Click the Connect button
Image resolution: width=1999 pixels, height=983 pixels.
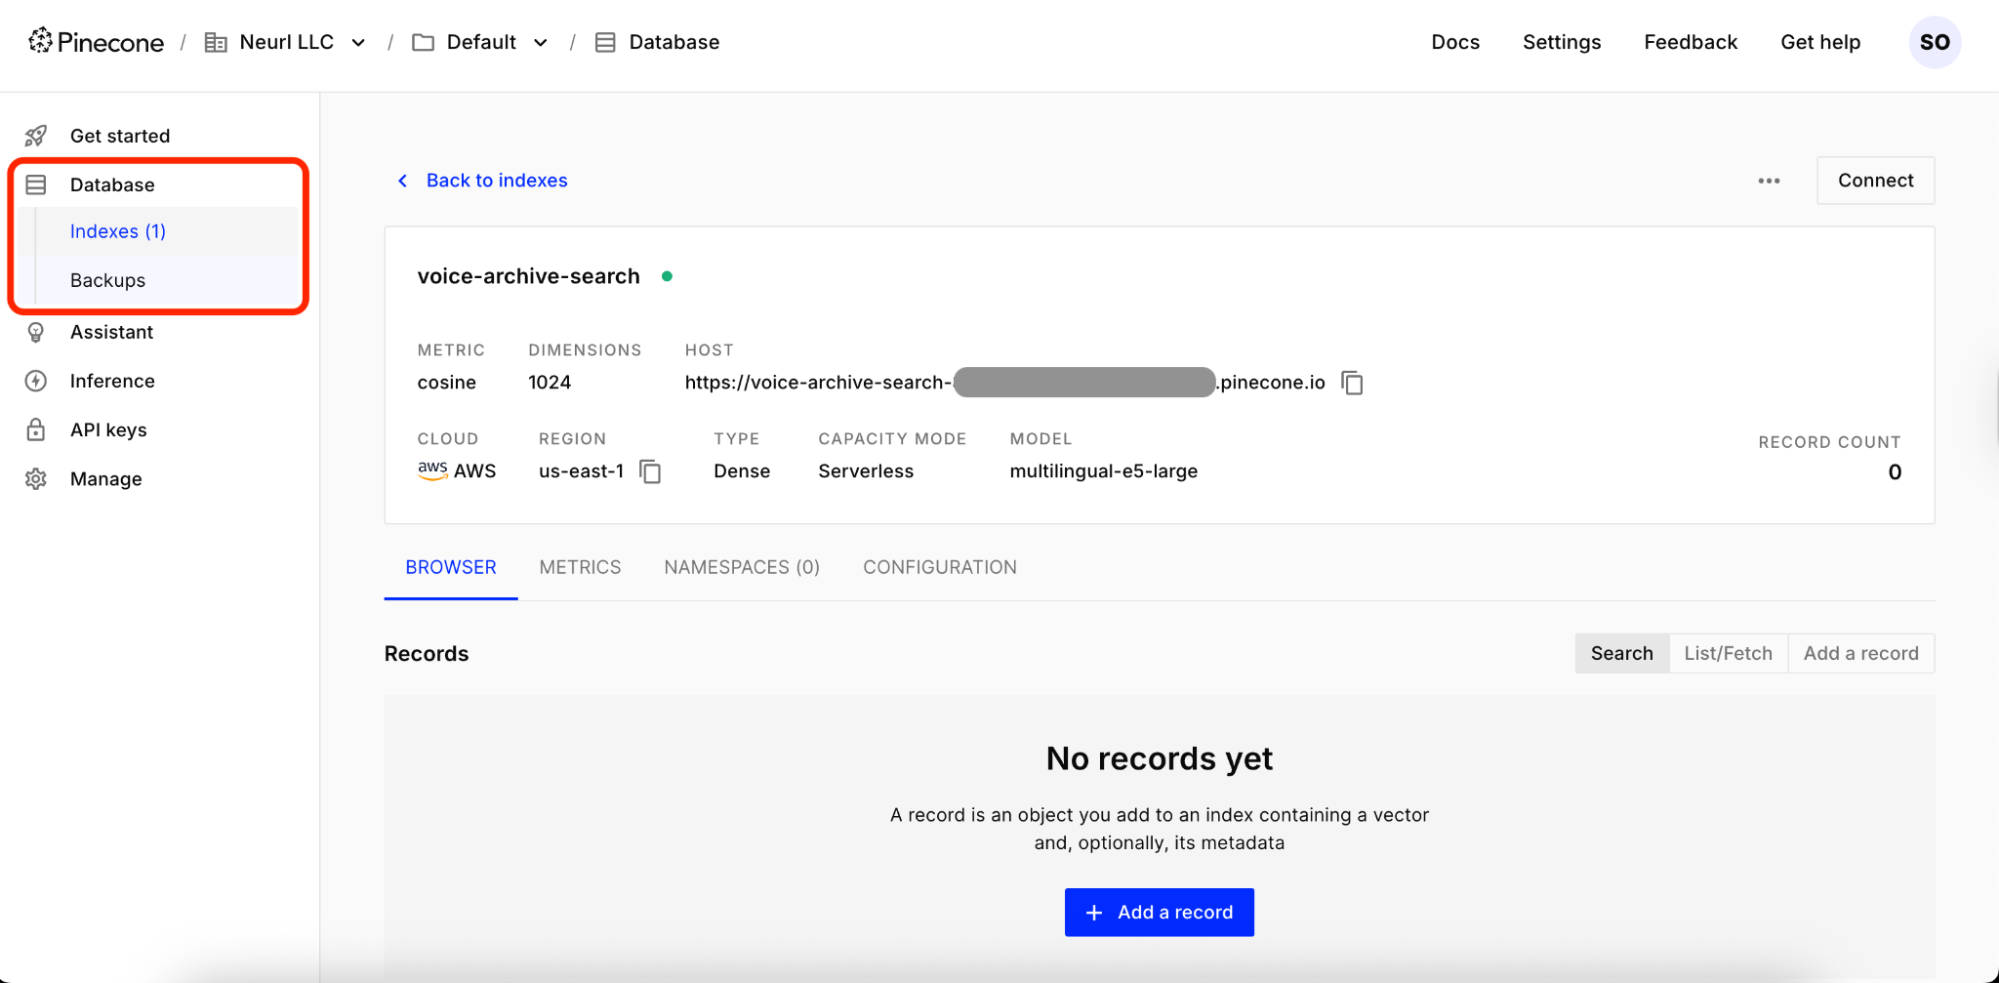click(x=1875, y=181)
